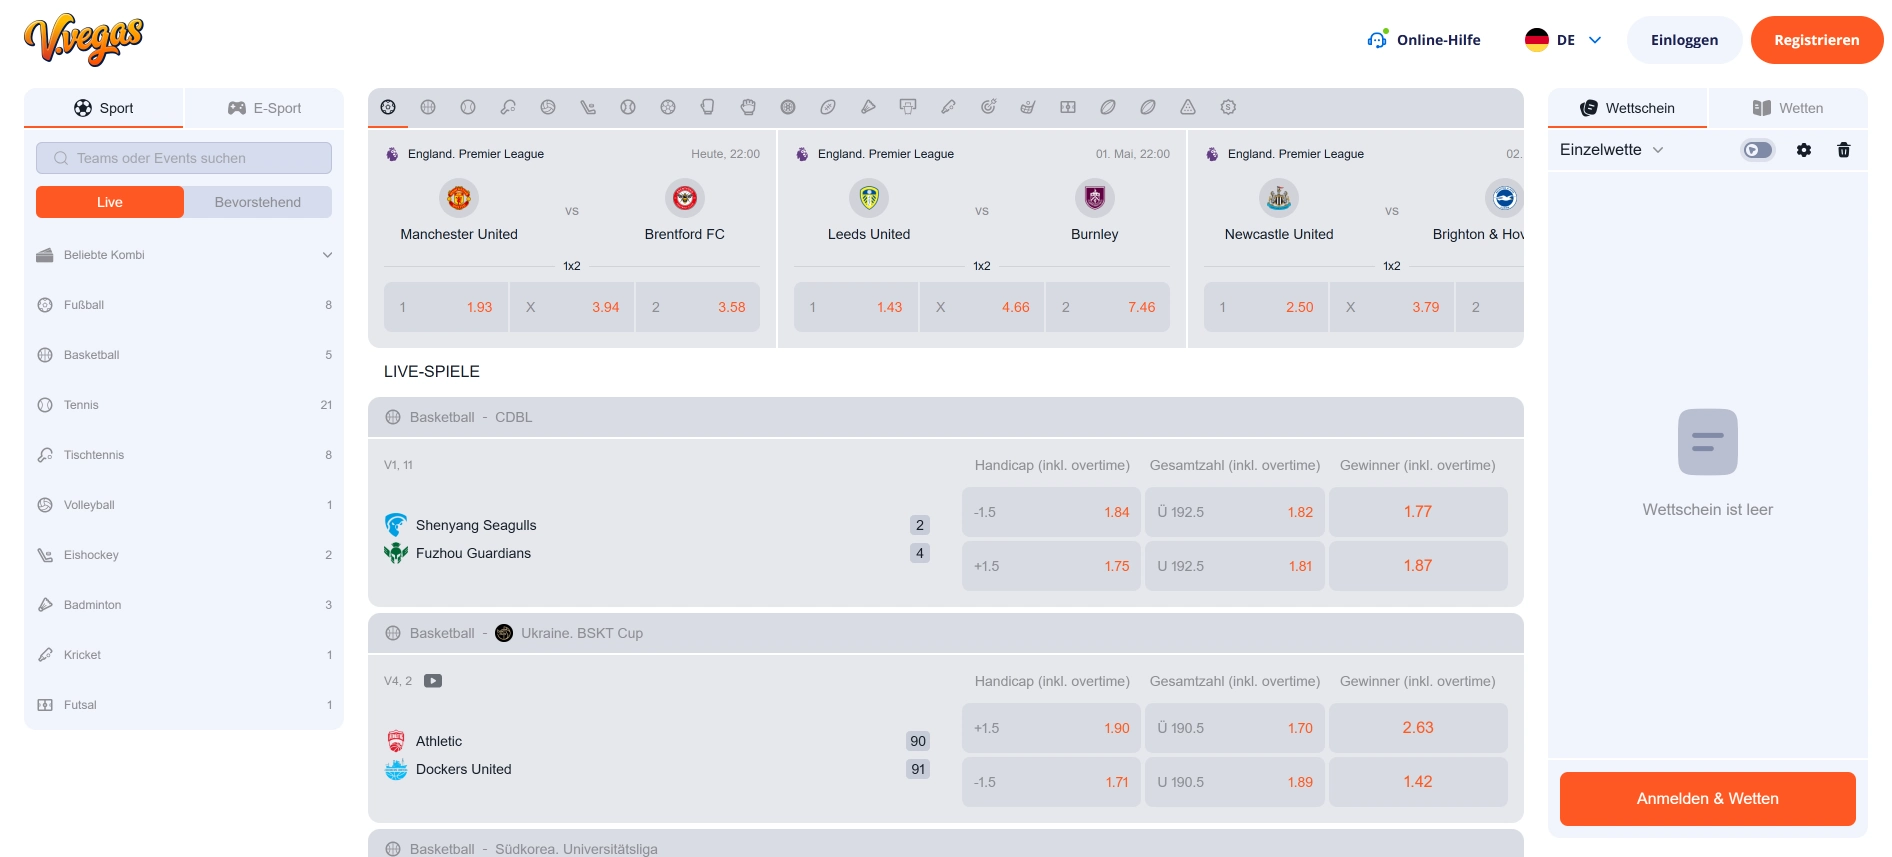Switch event filter to Bevorstehend
The width and height of the screenshot is (1892, 857).
tap(258, 202)
